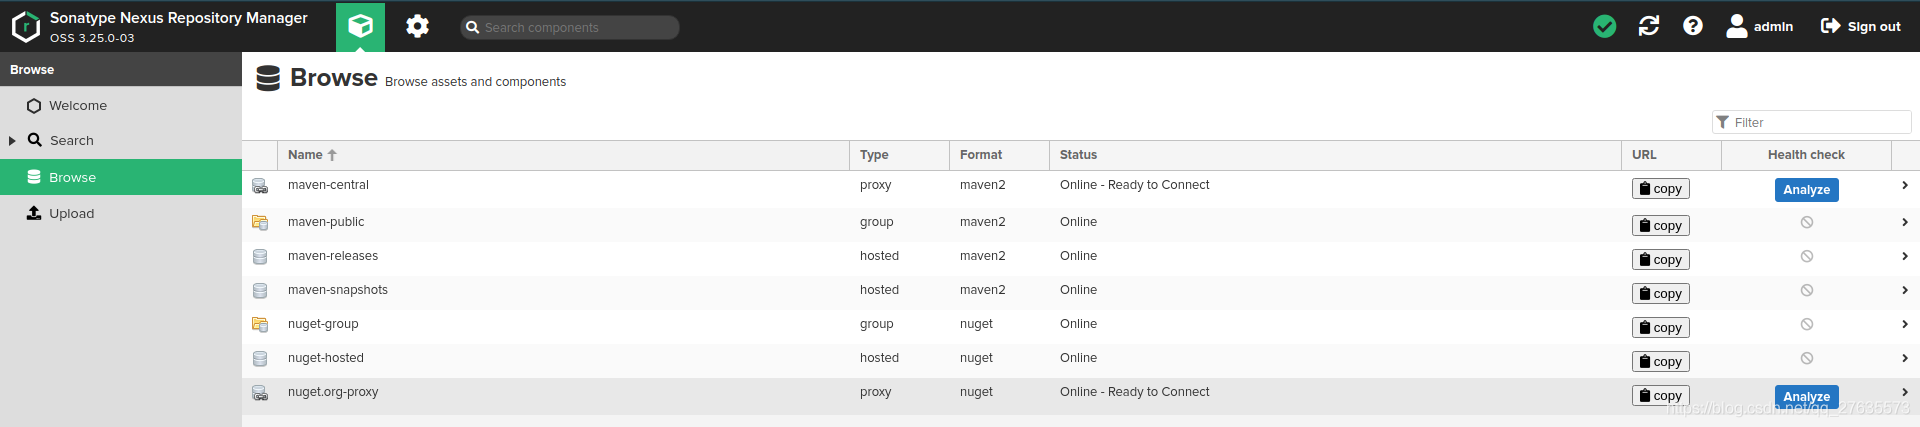Viewport: 1920px width, 427px height.
Task: Click health check unavailable icon for maven-releases
Action: [1807, 256]
